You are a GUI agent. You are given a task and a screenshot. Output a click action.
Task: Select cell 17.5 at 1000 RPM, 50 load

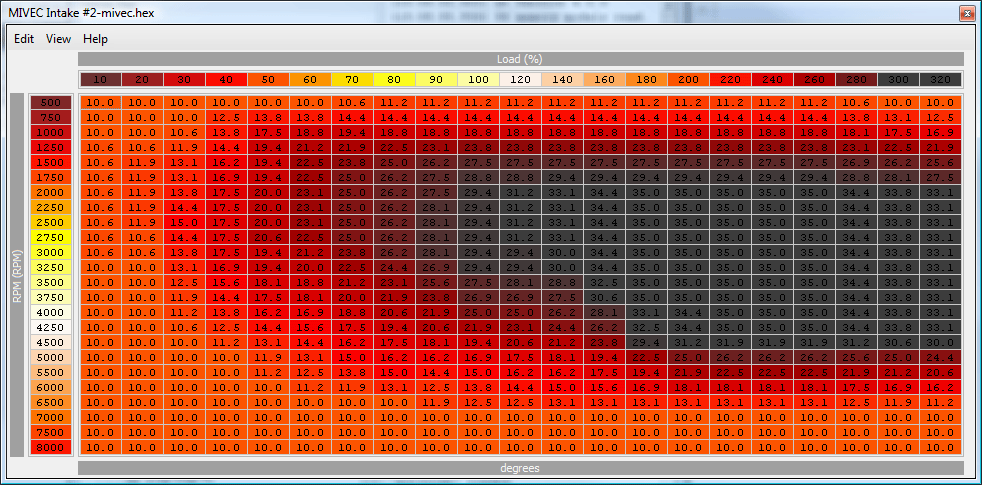pos(268,132)
